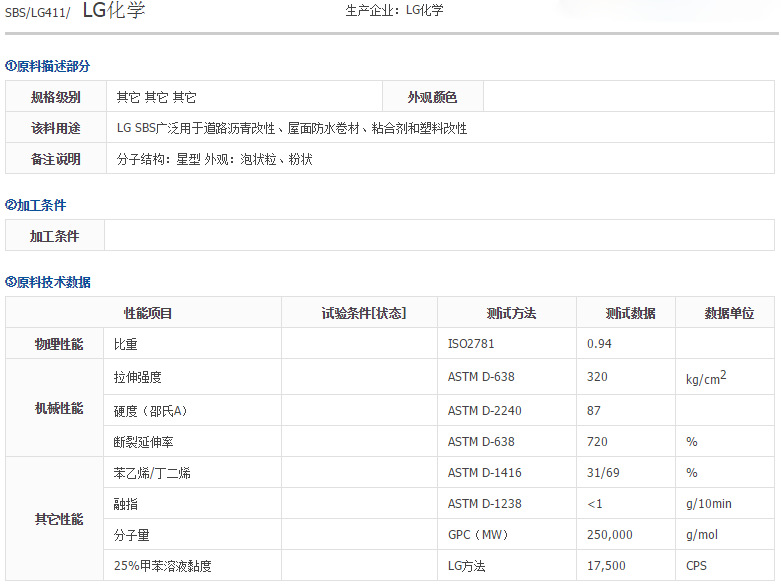The width and height of the screenshot is (781, 585).
Task: Select the g/10min unit cell
Action: [x=708, y=504]
